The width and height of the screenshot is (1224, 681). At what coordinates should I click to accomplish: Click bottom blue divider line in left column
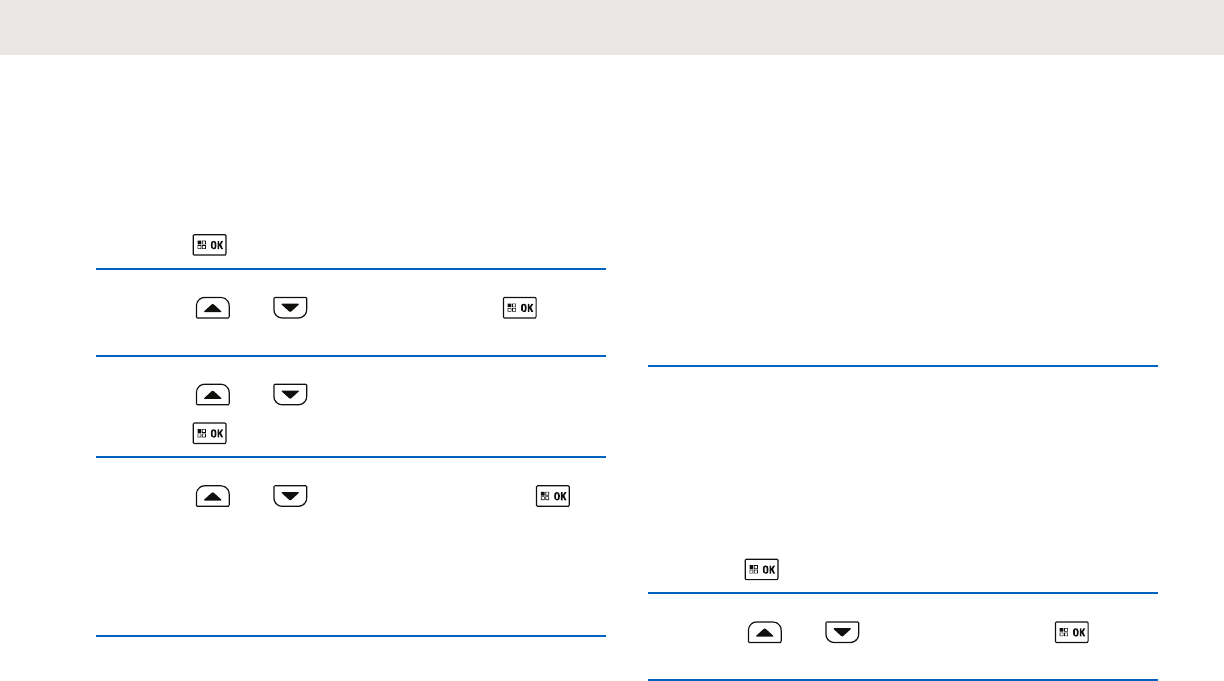point(351,636)
